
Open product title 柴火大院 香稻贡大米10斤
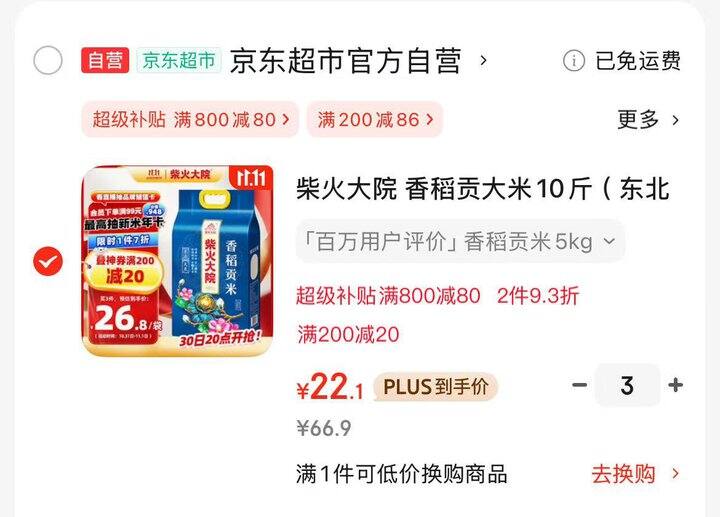(483, 188)
